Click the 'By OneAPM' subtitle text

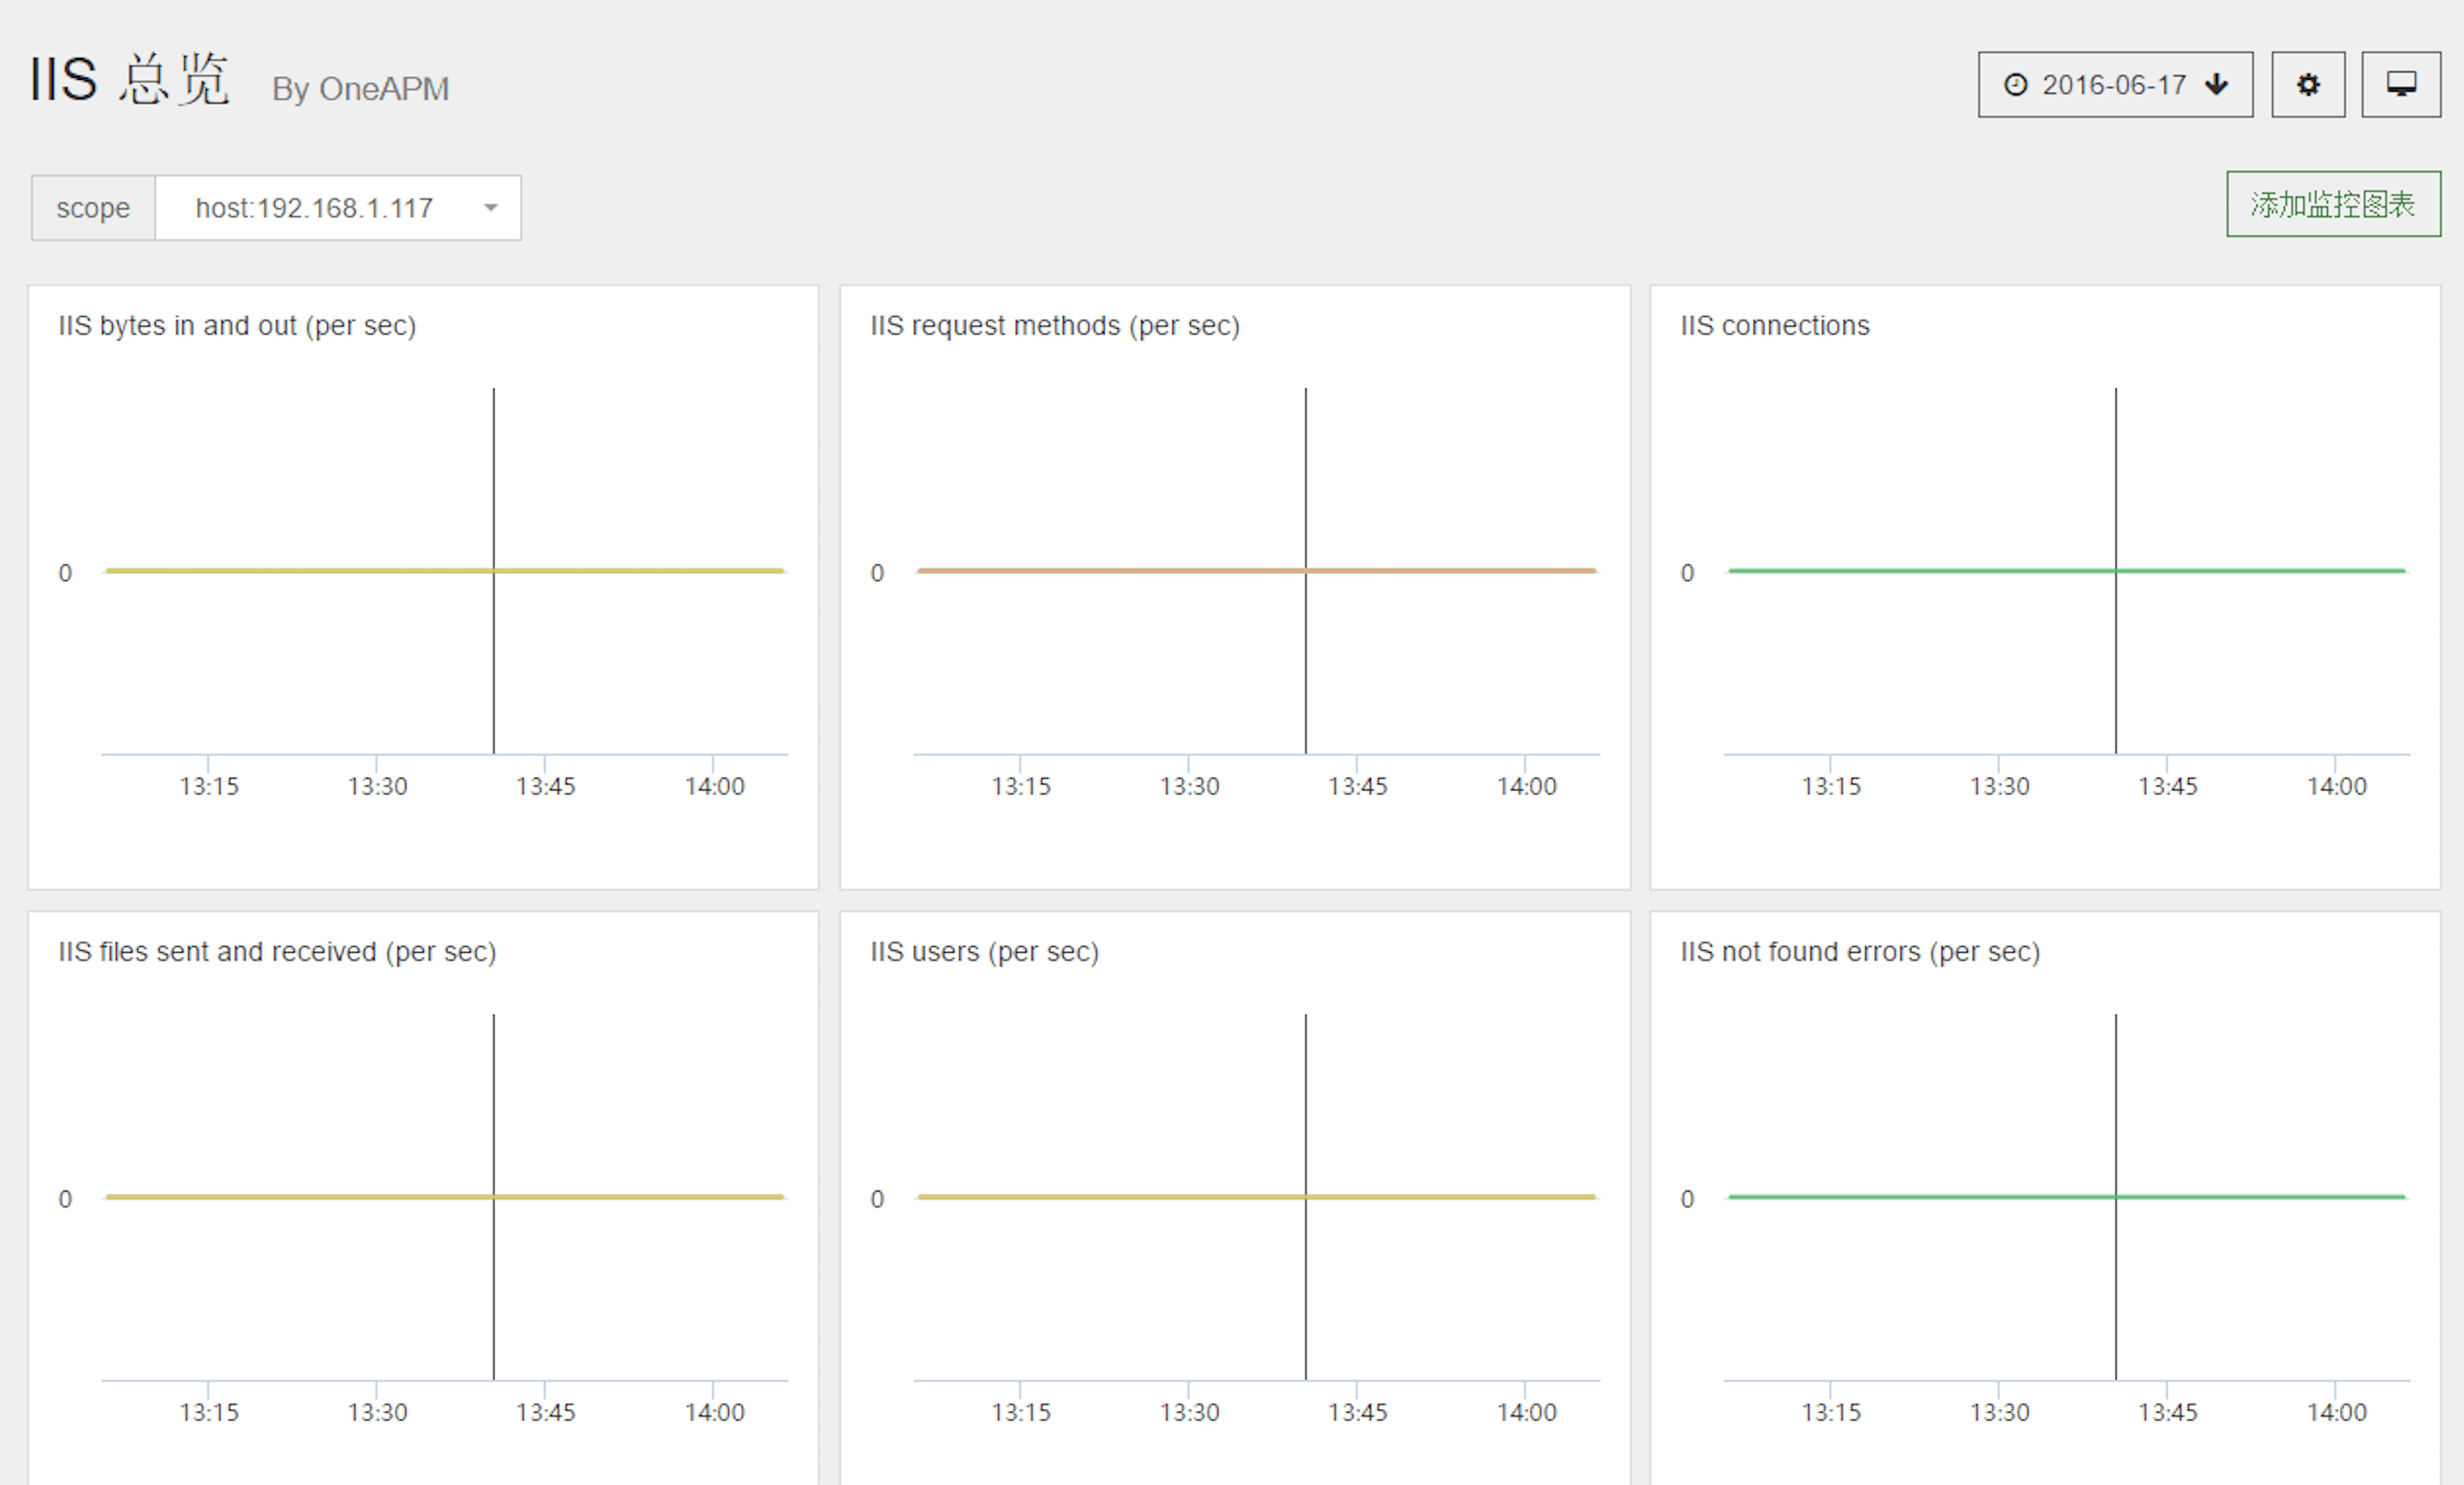coord(360,90)
